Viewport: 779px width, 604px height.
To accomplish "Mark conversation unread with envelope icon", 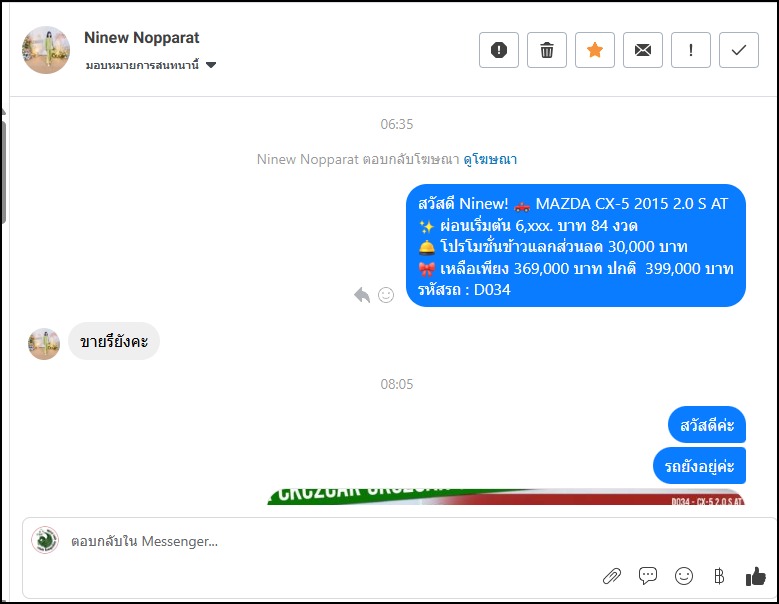I will pos(643,50).
